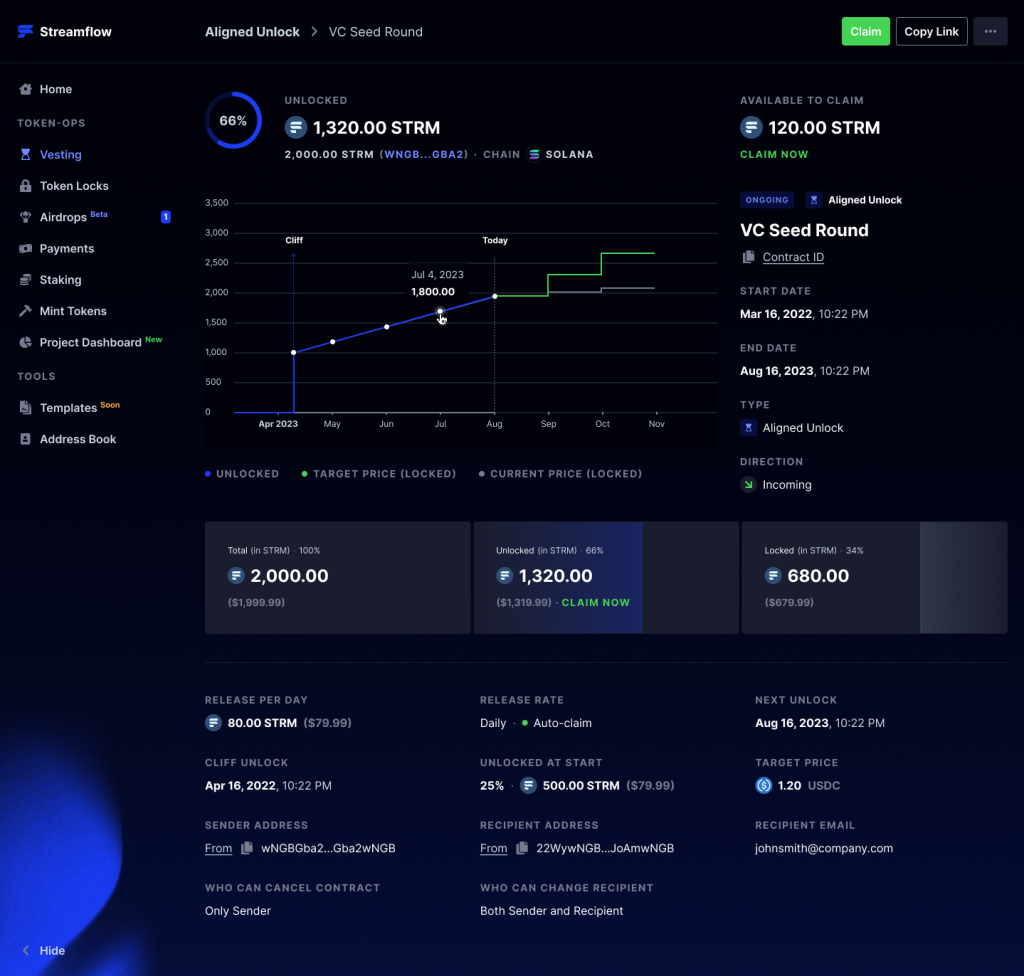Click VC Seed Round breadcrumb

pos(376,31)
